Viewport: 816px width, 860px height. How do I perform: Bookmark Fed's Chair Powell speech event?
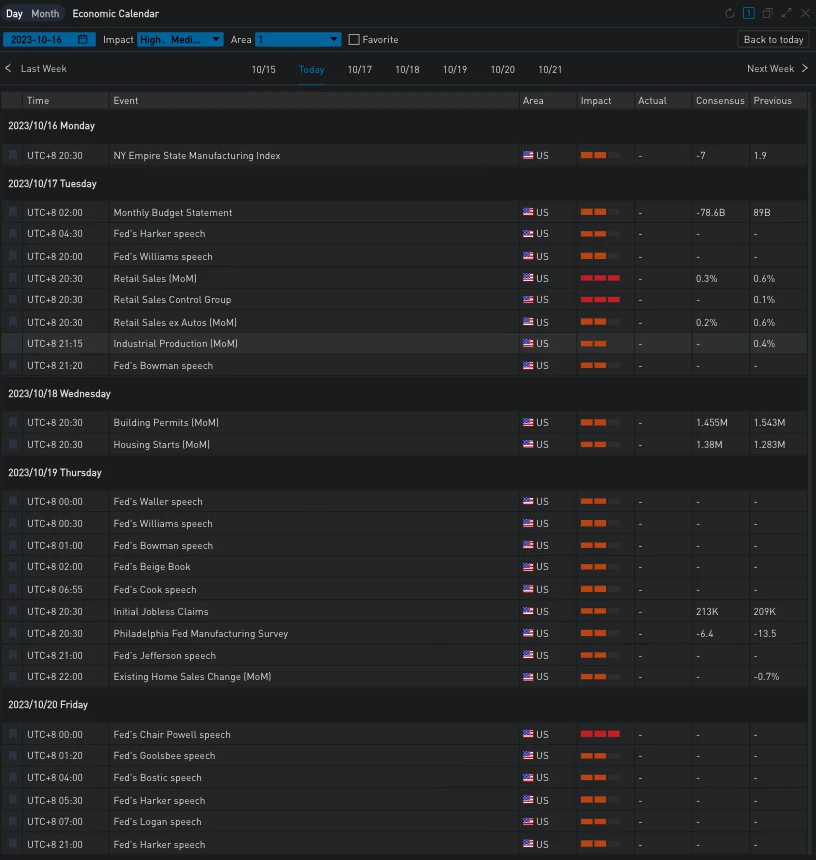[13, 735]
